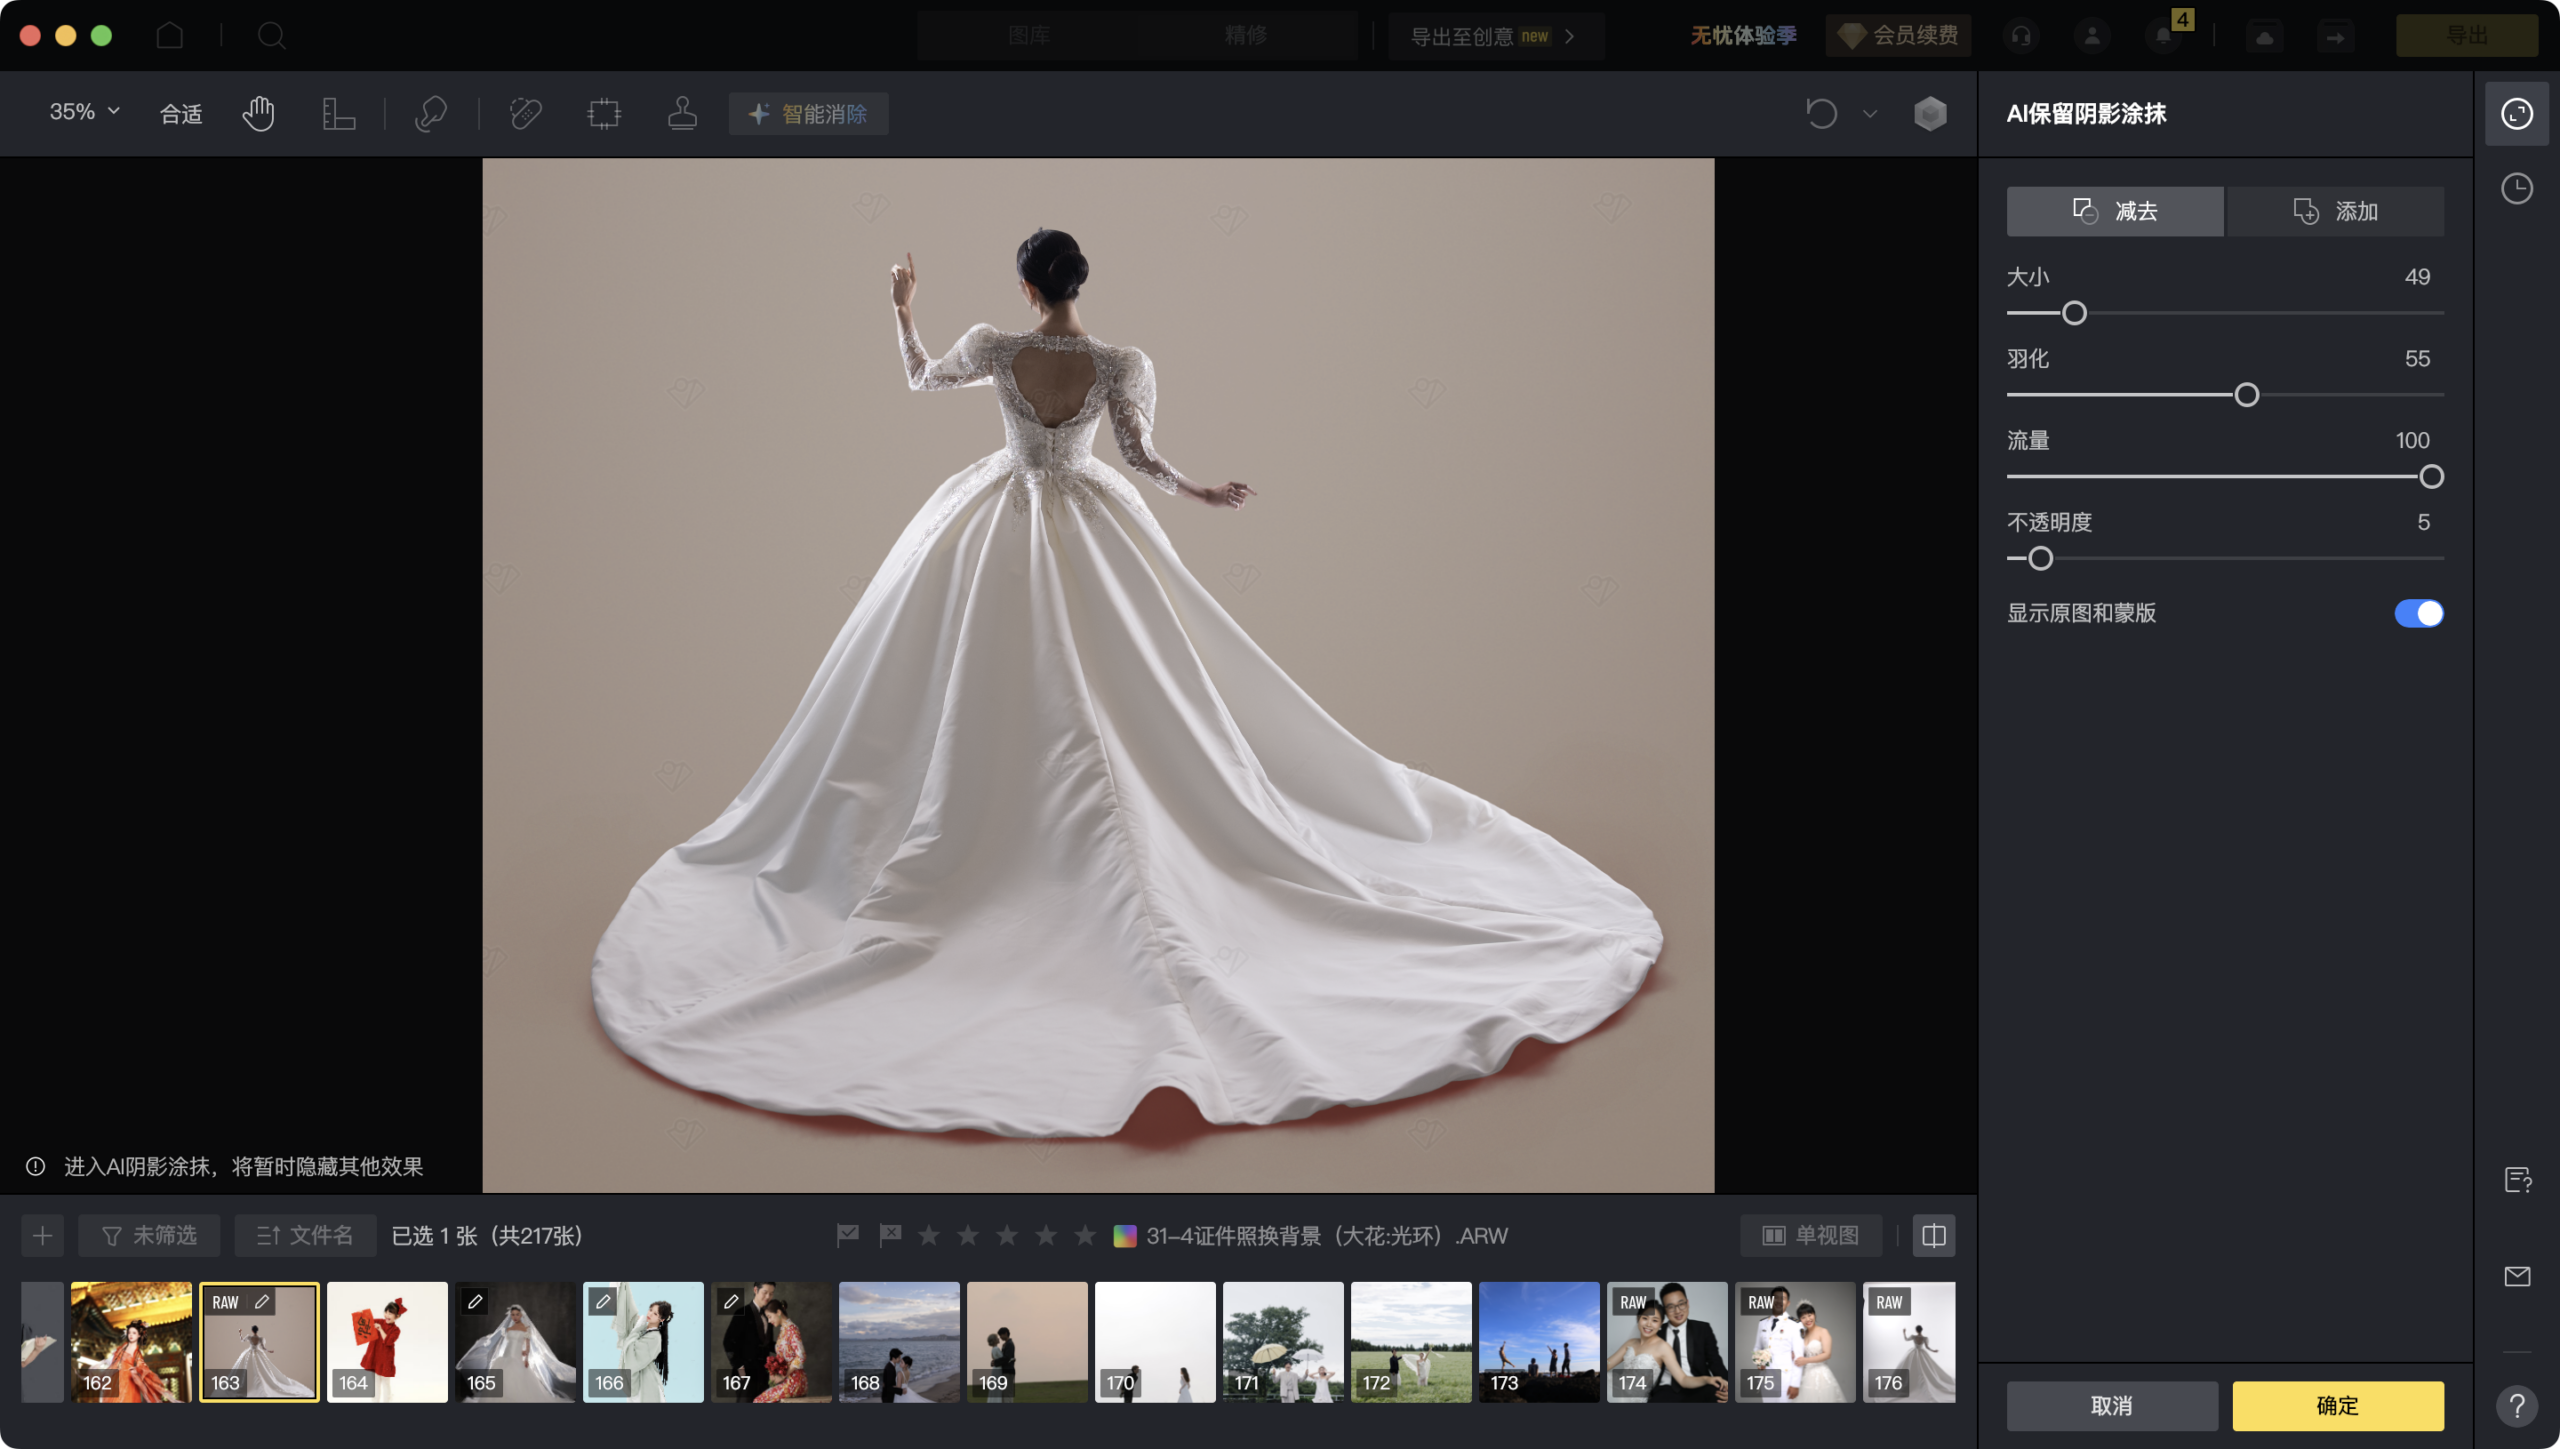Image resolution: width=2560 pixels, height=1449 pixels.
Task: Open the 文件名 sort dropdown
Action: pos(305,1235)
